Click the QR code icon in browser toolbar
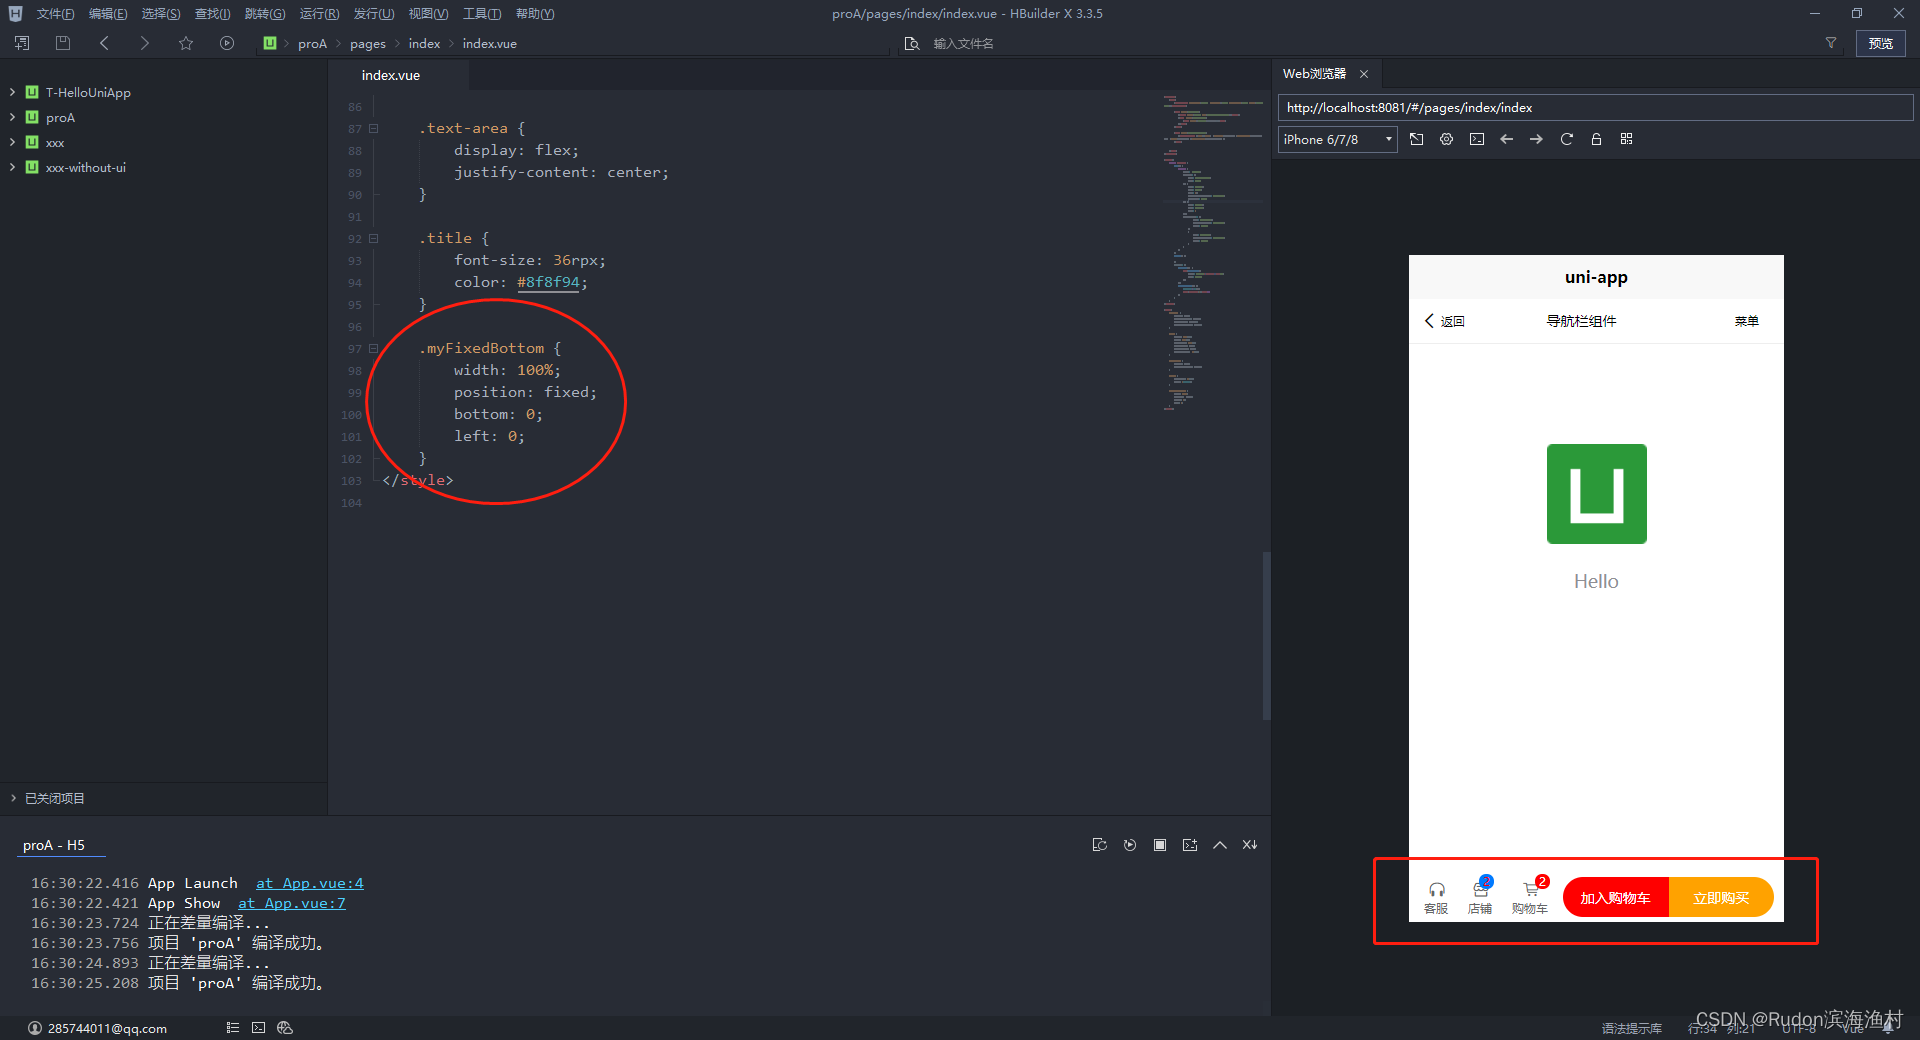The width and height of the screenshot is (1920, 1040). [1626, 139]
